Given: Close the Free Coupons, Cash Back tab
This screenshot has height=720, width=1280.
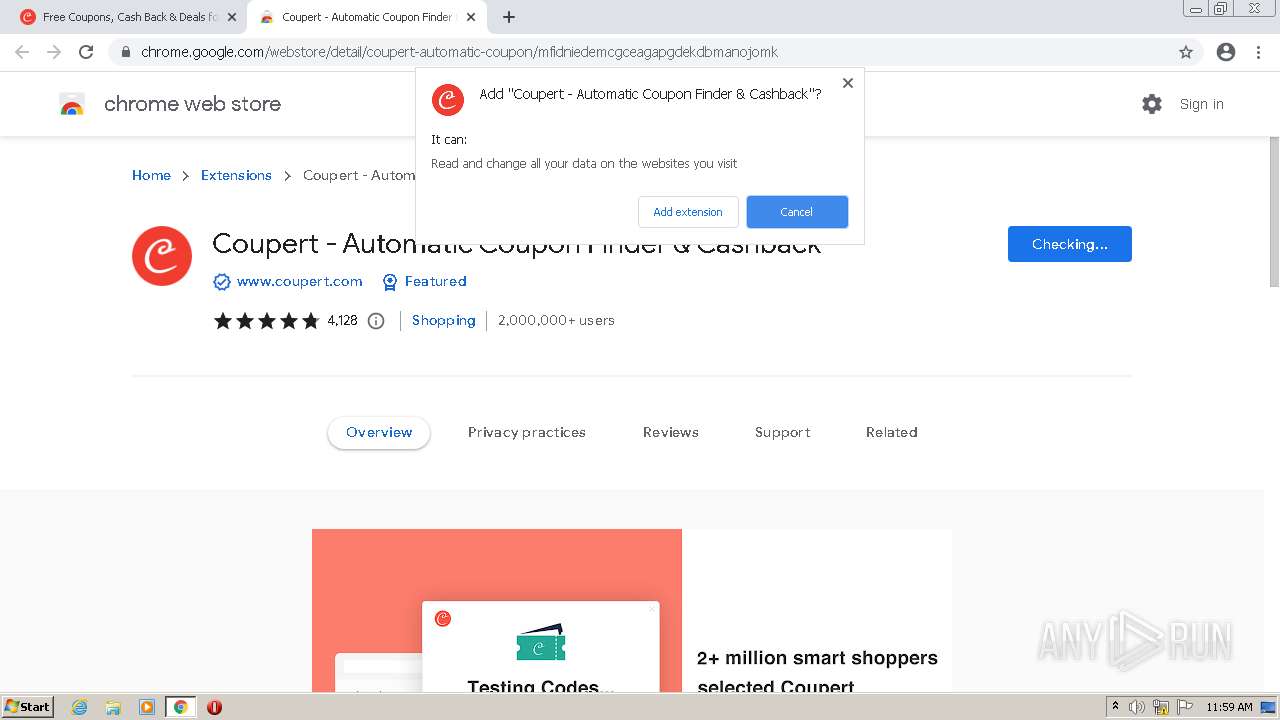Looking at the screenshot, I should tap(231, 17).
